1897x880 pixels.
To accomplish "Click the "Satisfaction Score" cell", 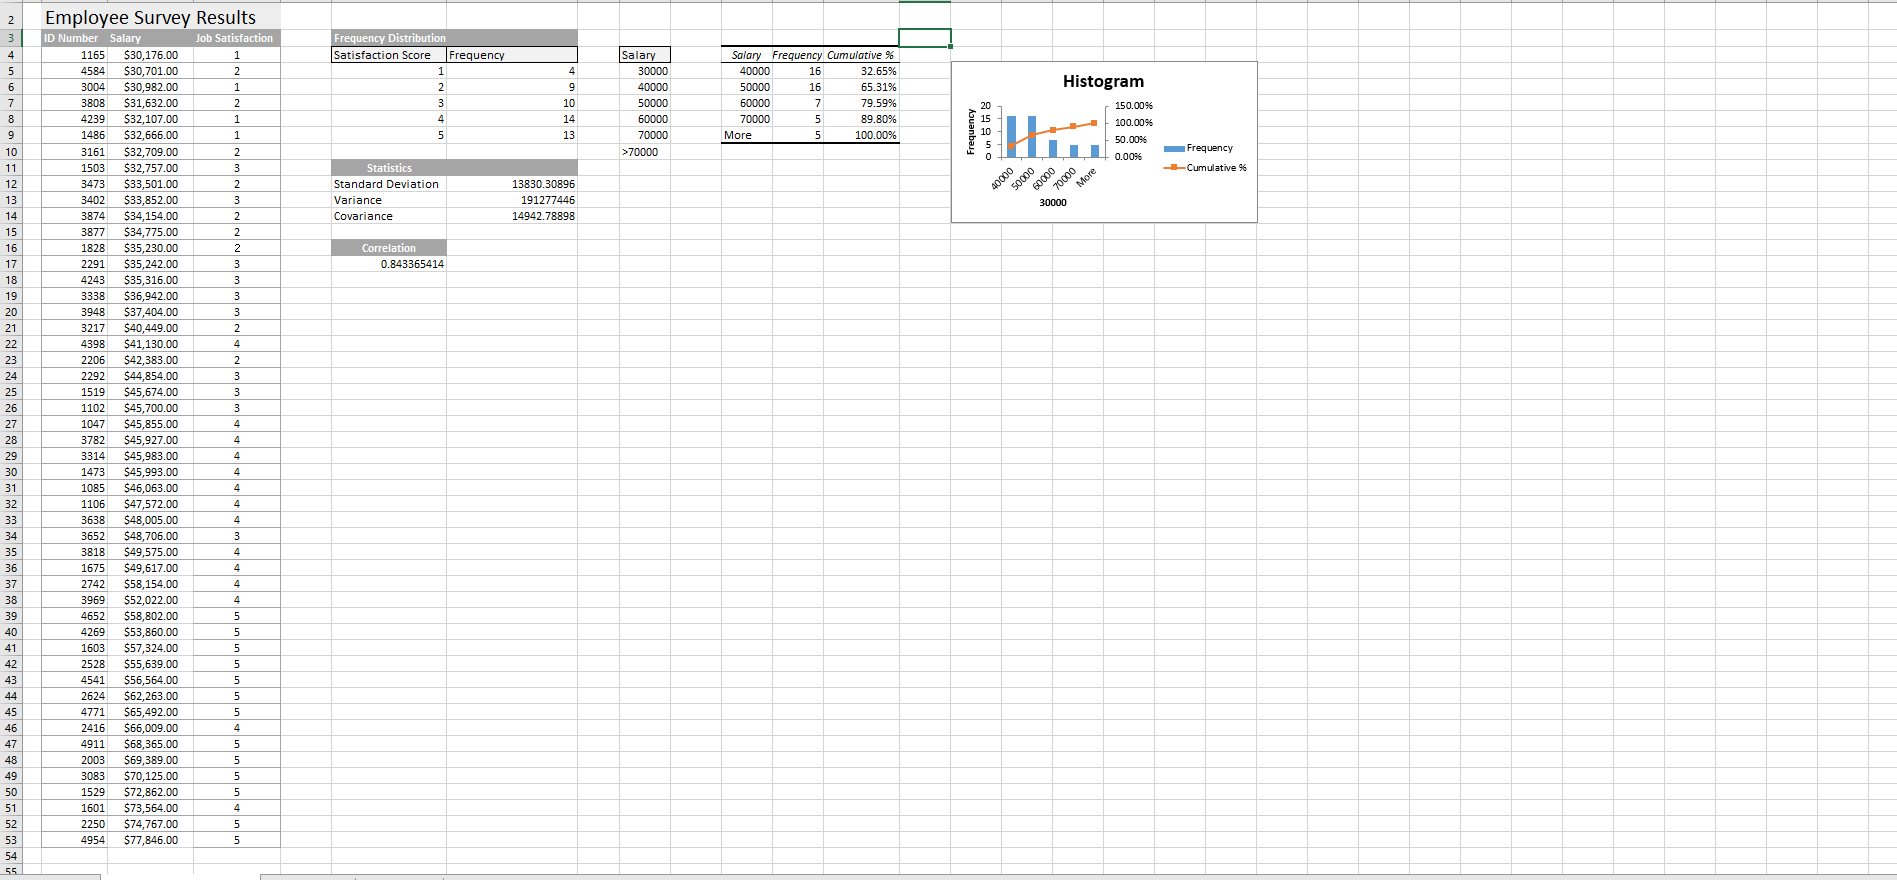I will click(x=389, y=55).
